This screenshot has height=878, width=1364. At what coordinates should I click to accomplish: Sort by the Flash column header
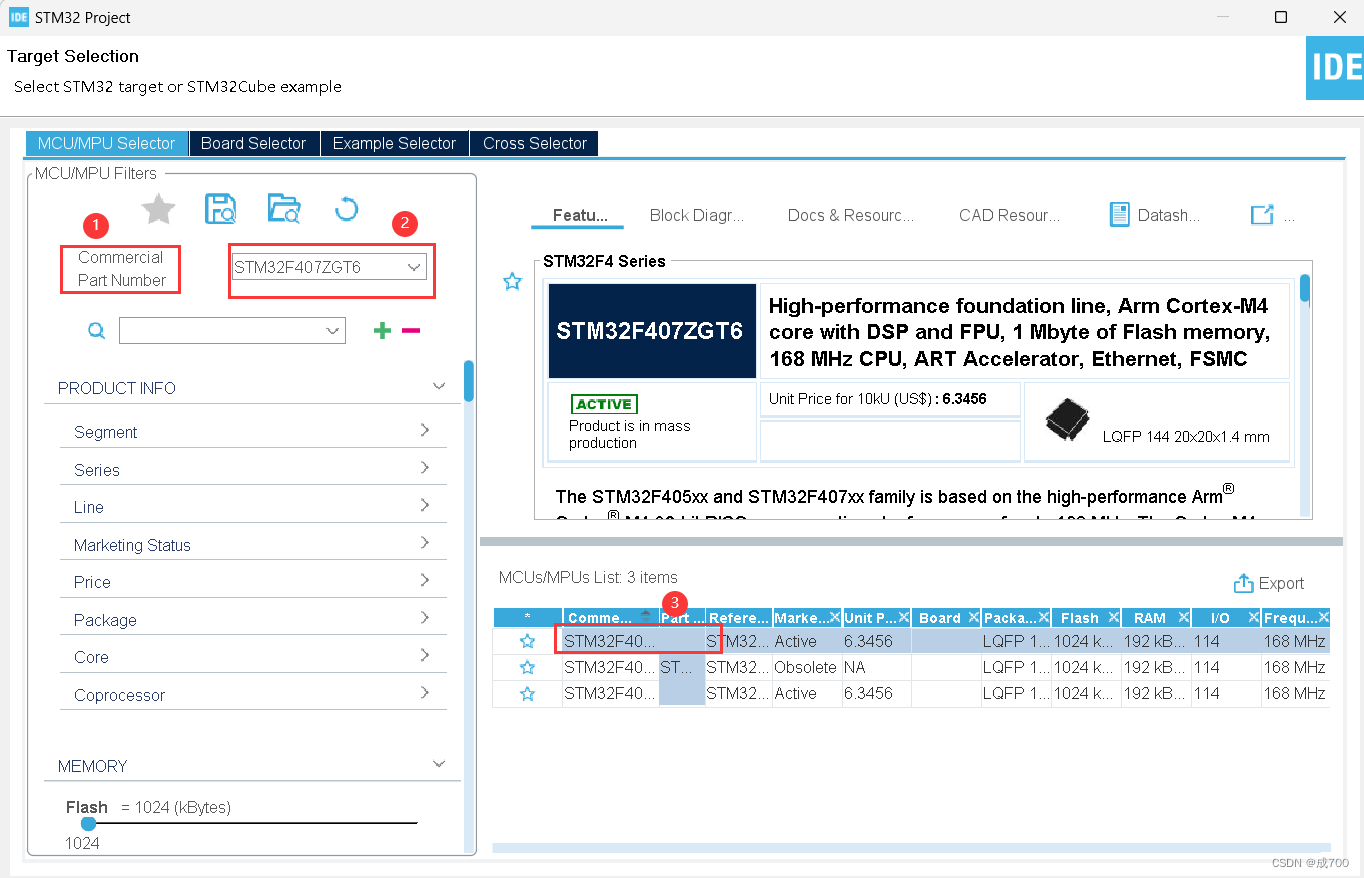pyautogui.click(x=1080, y=618)
